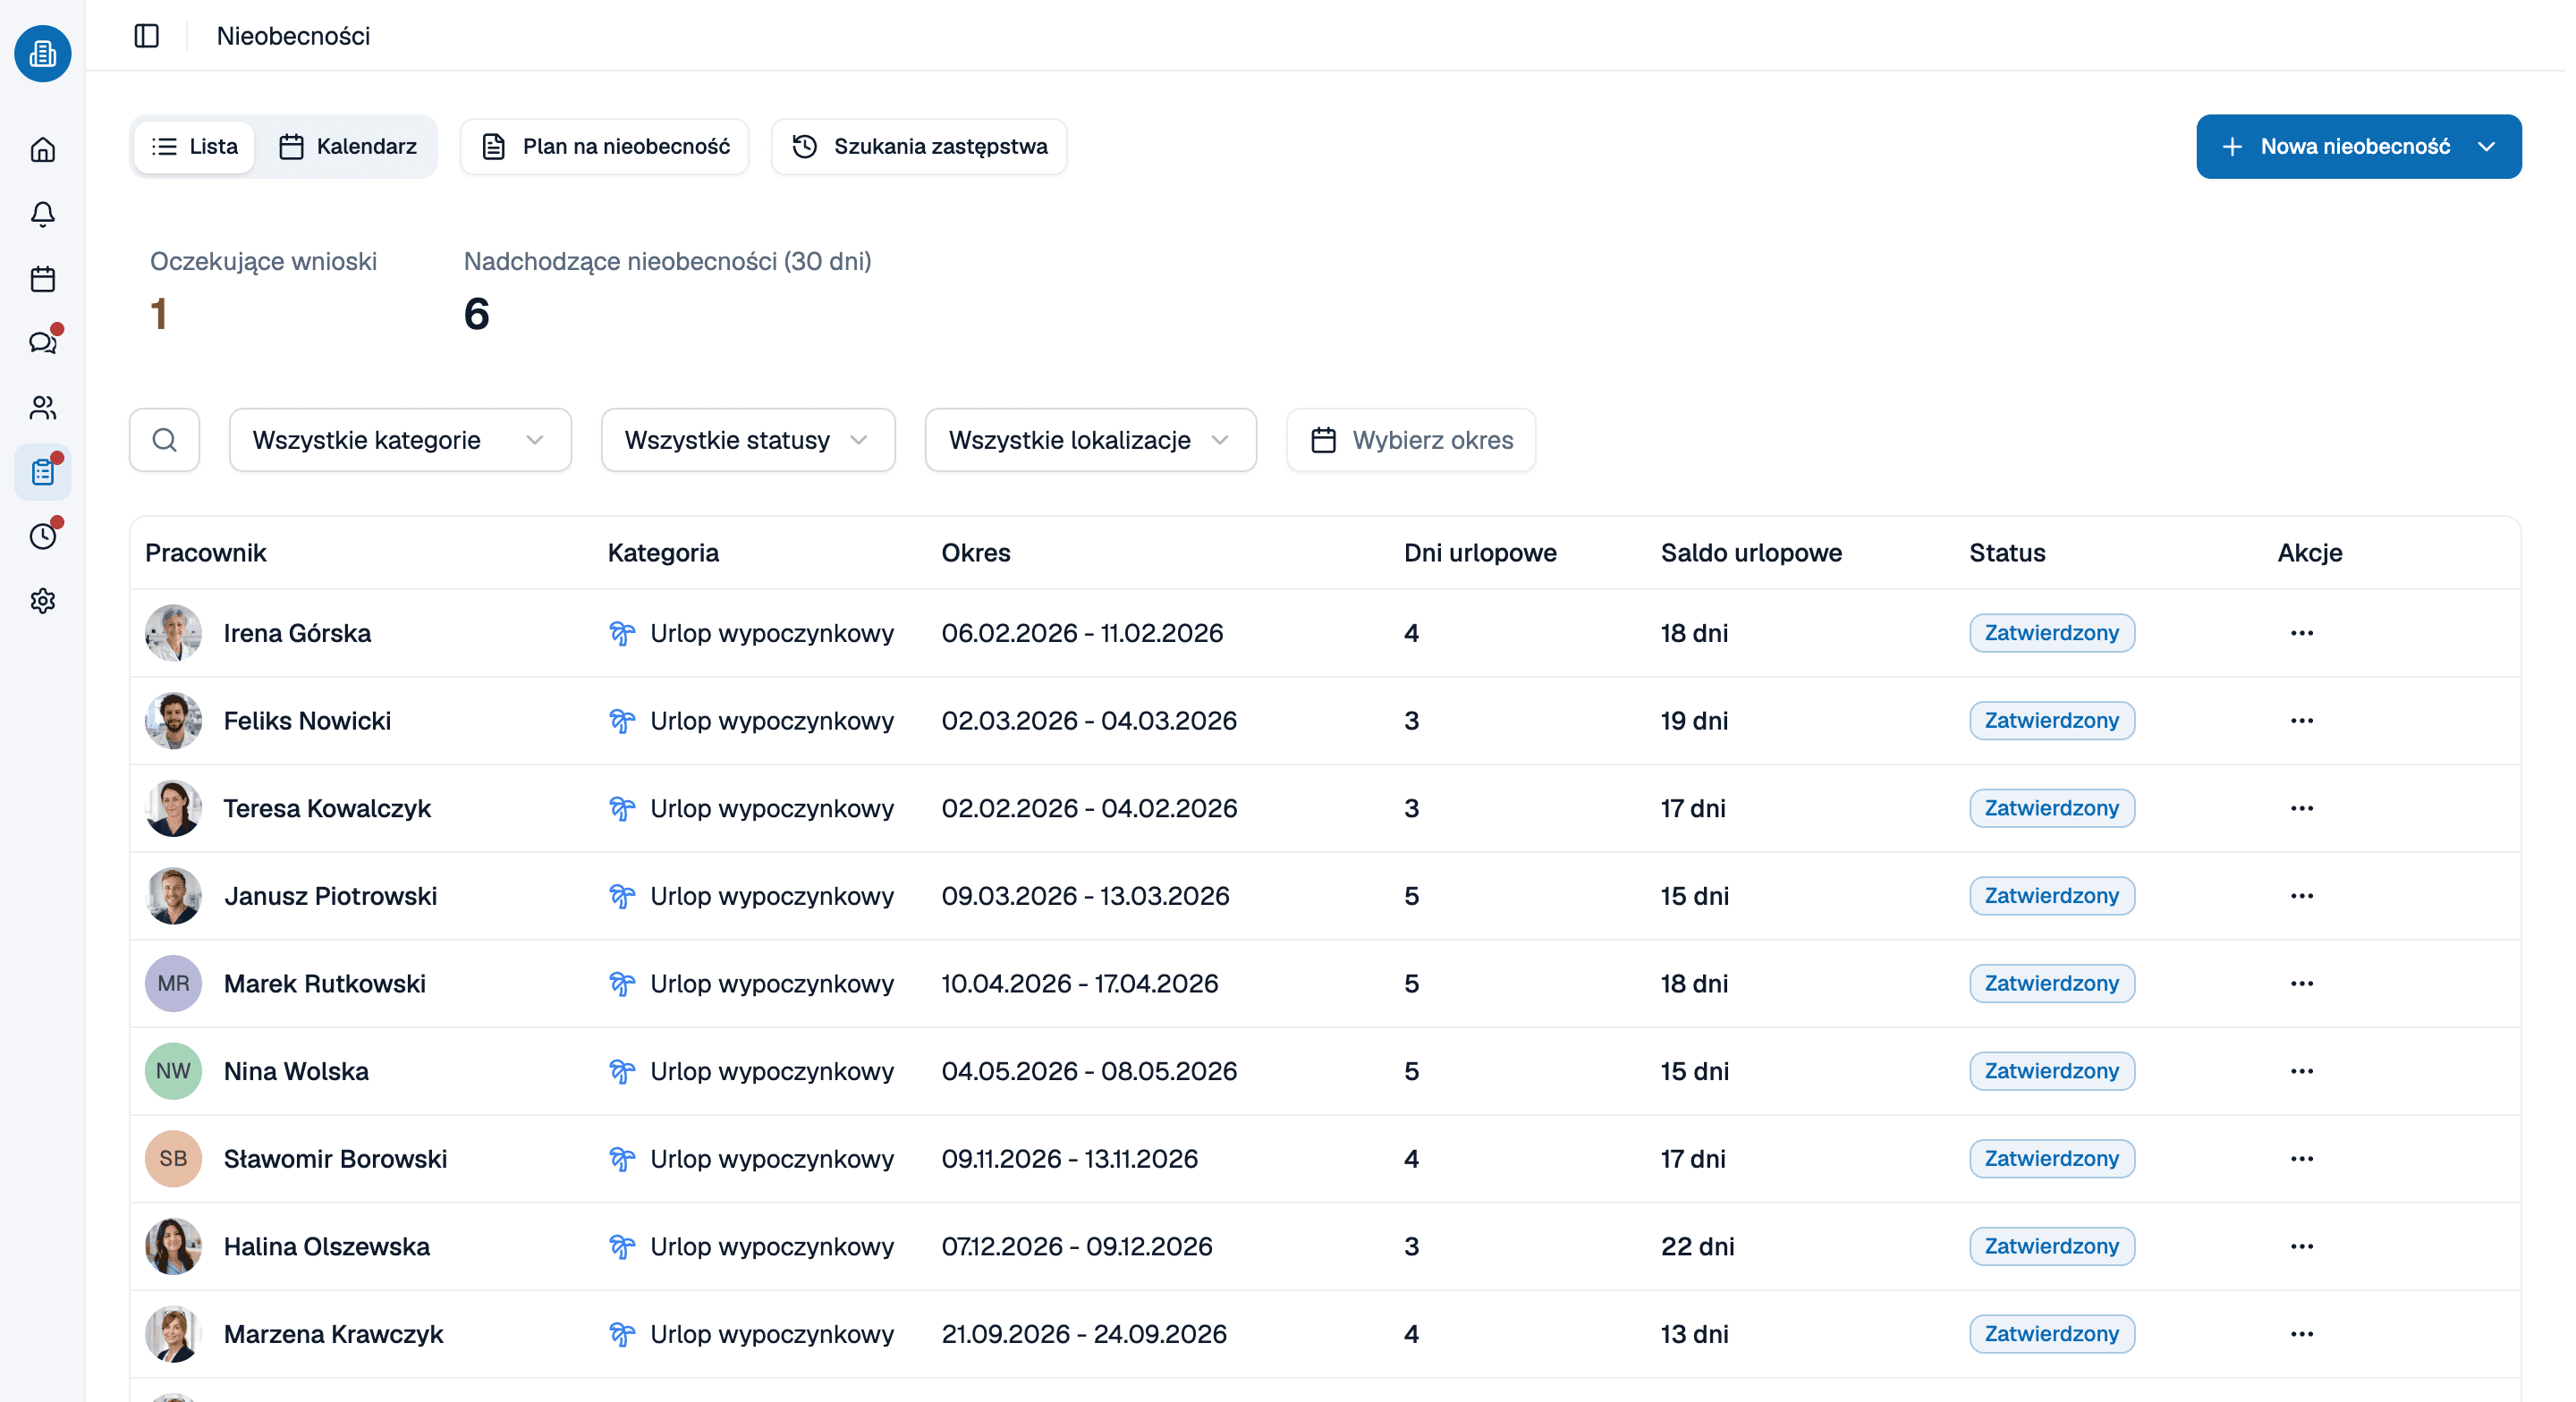Screen dimensions: 2576x1402
Task: Click Nadchodzące nieobecności count 6
Action: (x=476, y=314)
